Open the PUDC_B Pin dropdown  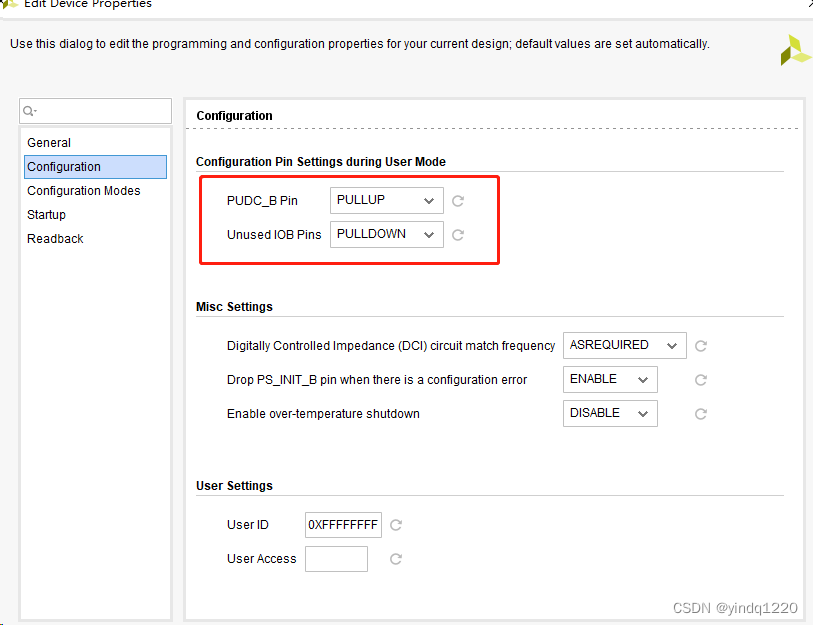point(387,200)
